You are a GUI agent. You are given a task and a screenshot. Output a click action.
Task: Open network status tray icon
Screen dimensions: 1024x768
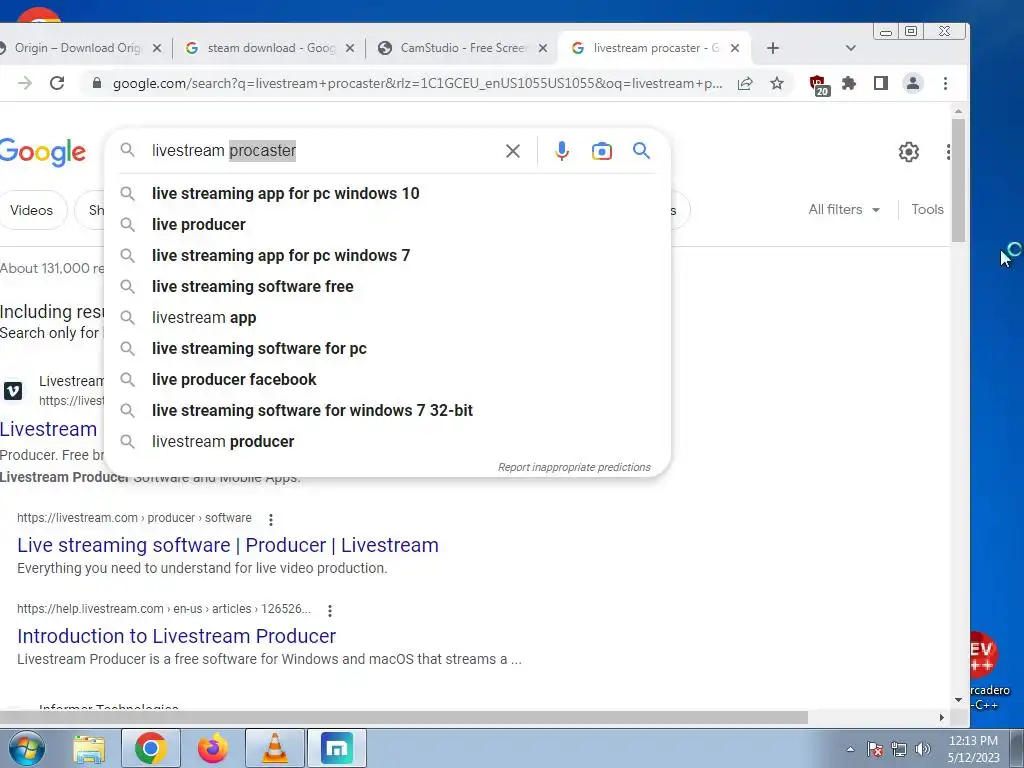[899, 749]
